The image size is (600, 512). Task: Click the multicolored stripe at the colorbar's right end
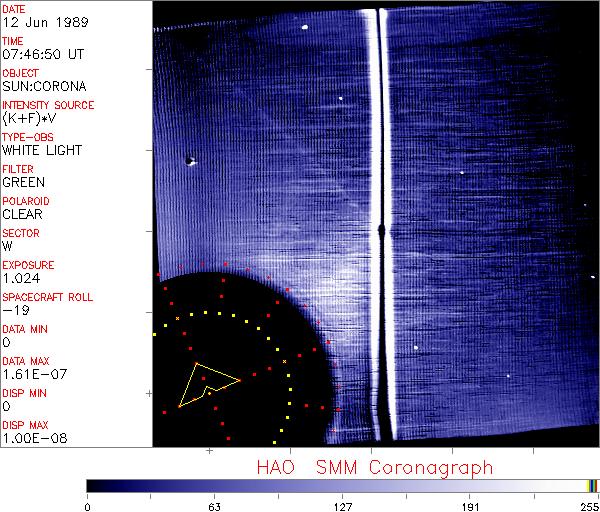pos(592,485)
